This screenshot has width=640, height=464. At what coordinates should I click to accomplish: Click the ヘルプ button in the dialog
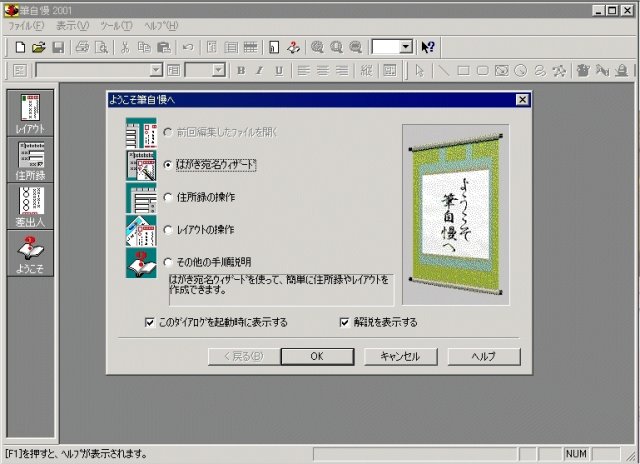coord(484,357)
